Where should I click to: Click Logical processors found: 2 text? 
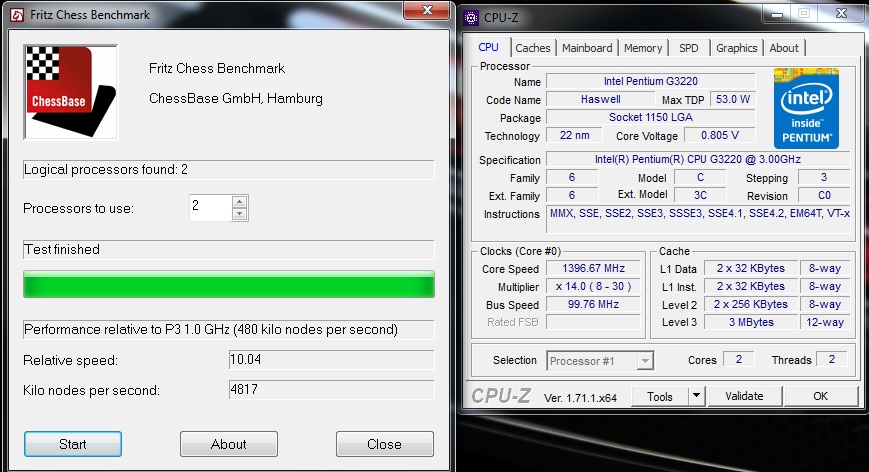(106, 170)
